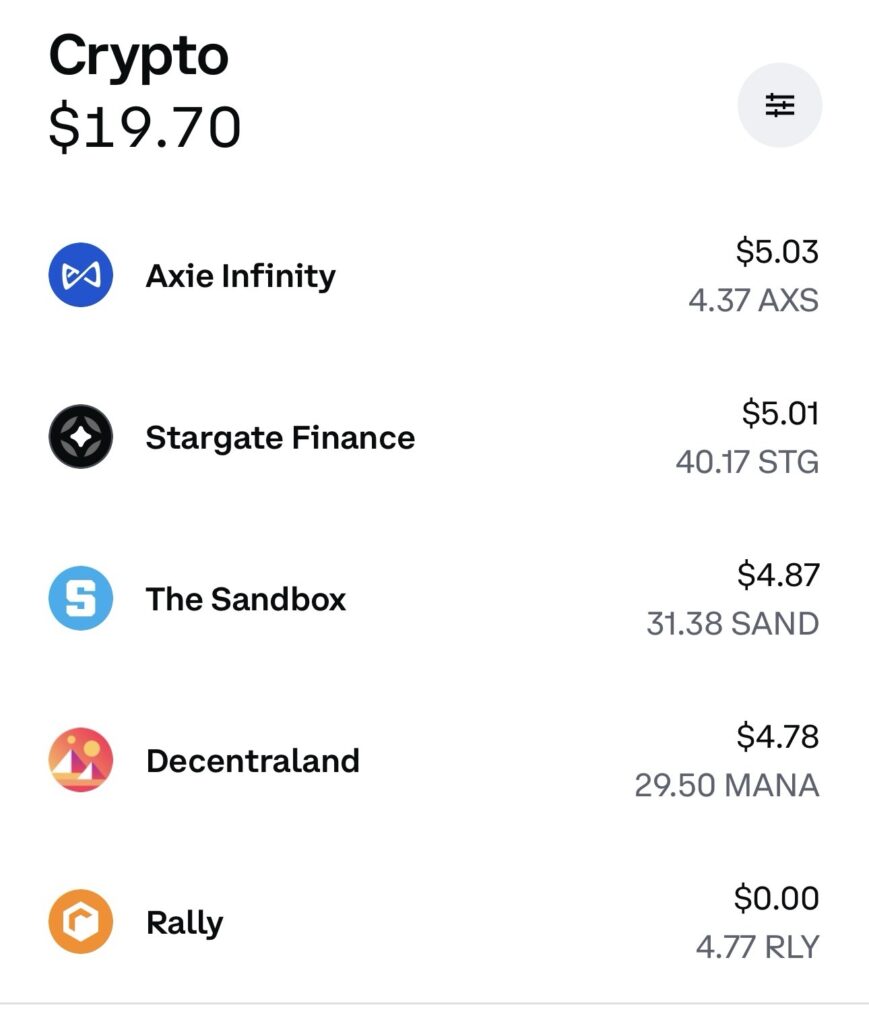Screen dimensions: 869x1024
Task: Click the $5.01 Stargate Finance value
Action: click(780, 413)
